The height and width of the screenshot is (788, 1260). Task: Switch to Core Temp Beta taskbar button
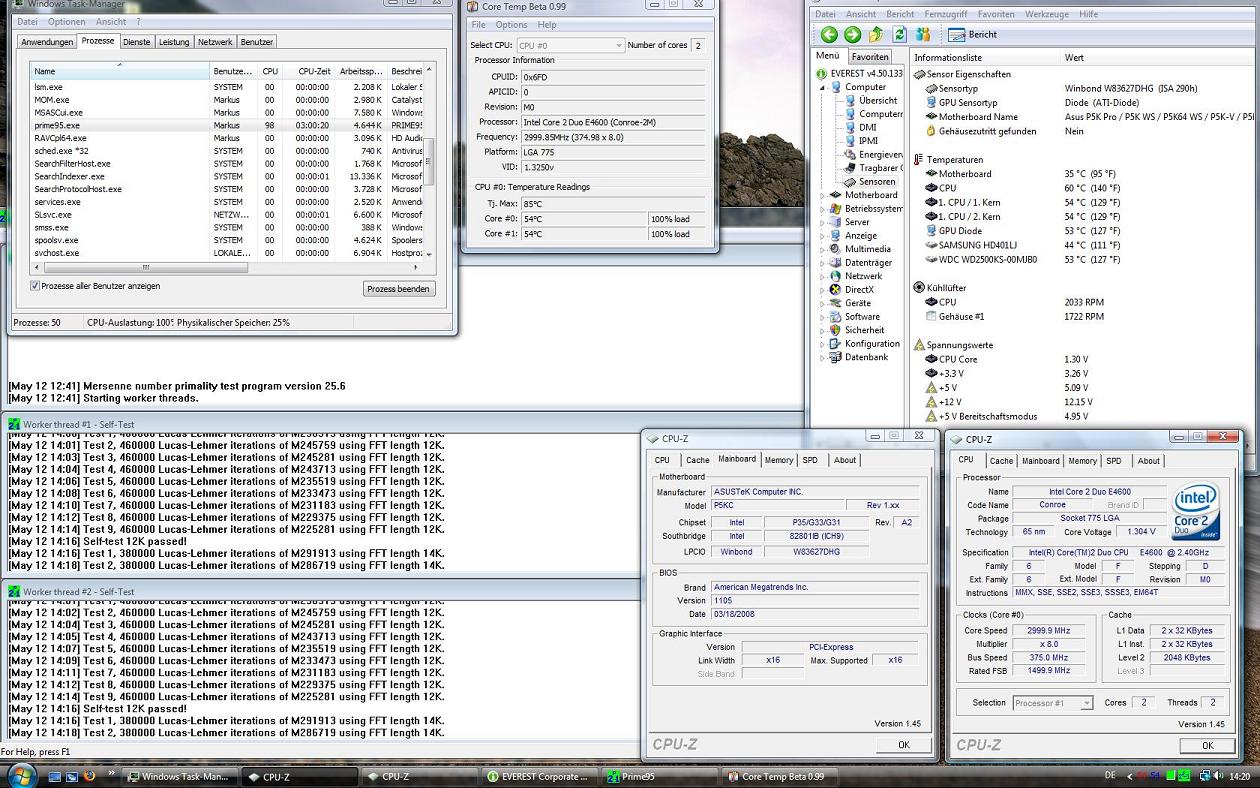(x=781, y=777)
